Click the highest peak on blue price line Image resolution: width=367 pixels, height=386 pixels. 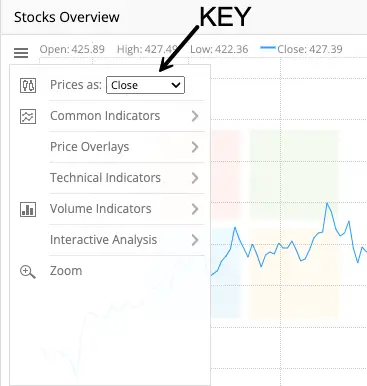click(x=327, y=203)
